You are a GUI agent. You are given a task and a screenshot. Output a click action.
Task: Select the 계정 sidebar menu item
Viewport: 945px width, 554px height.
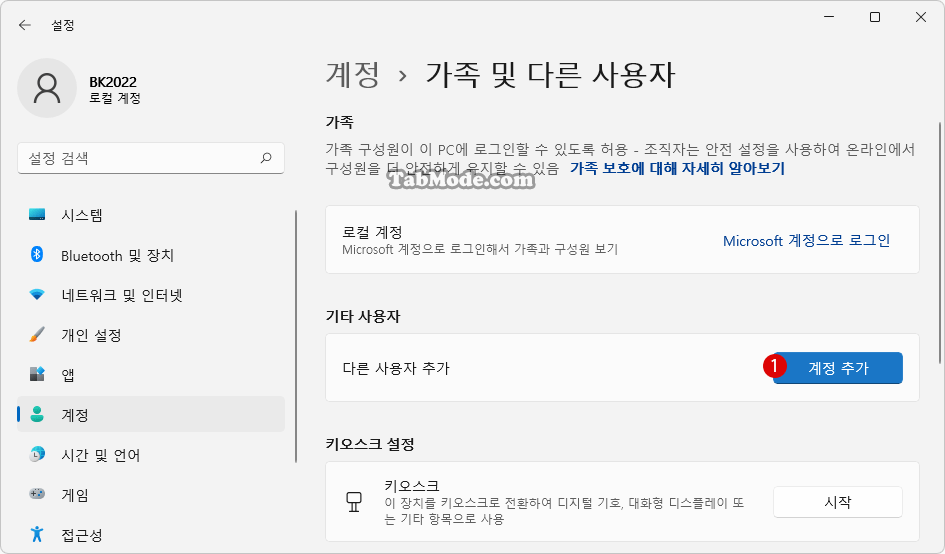pos(151,414)
